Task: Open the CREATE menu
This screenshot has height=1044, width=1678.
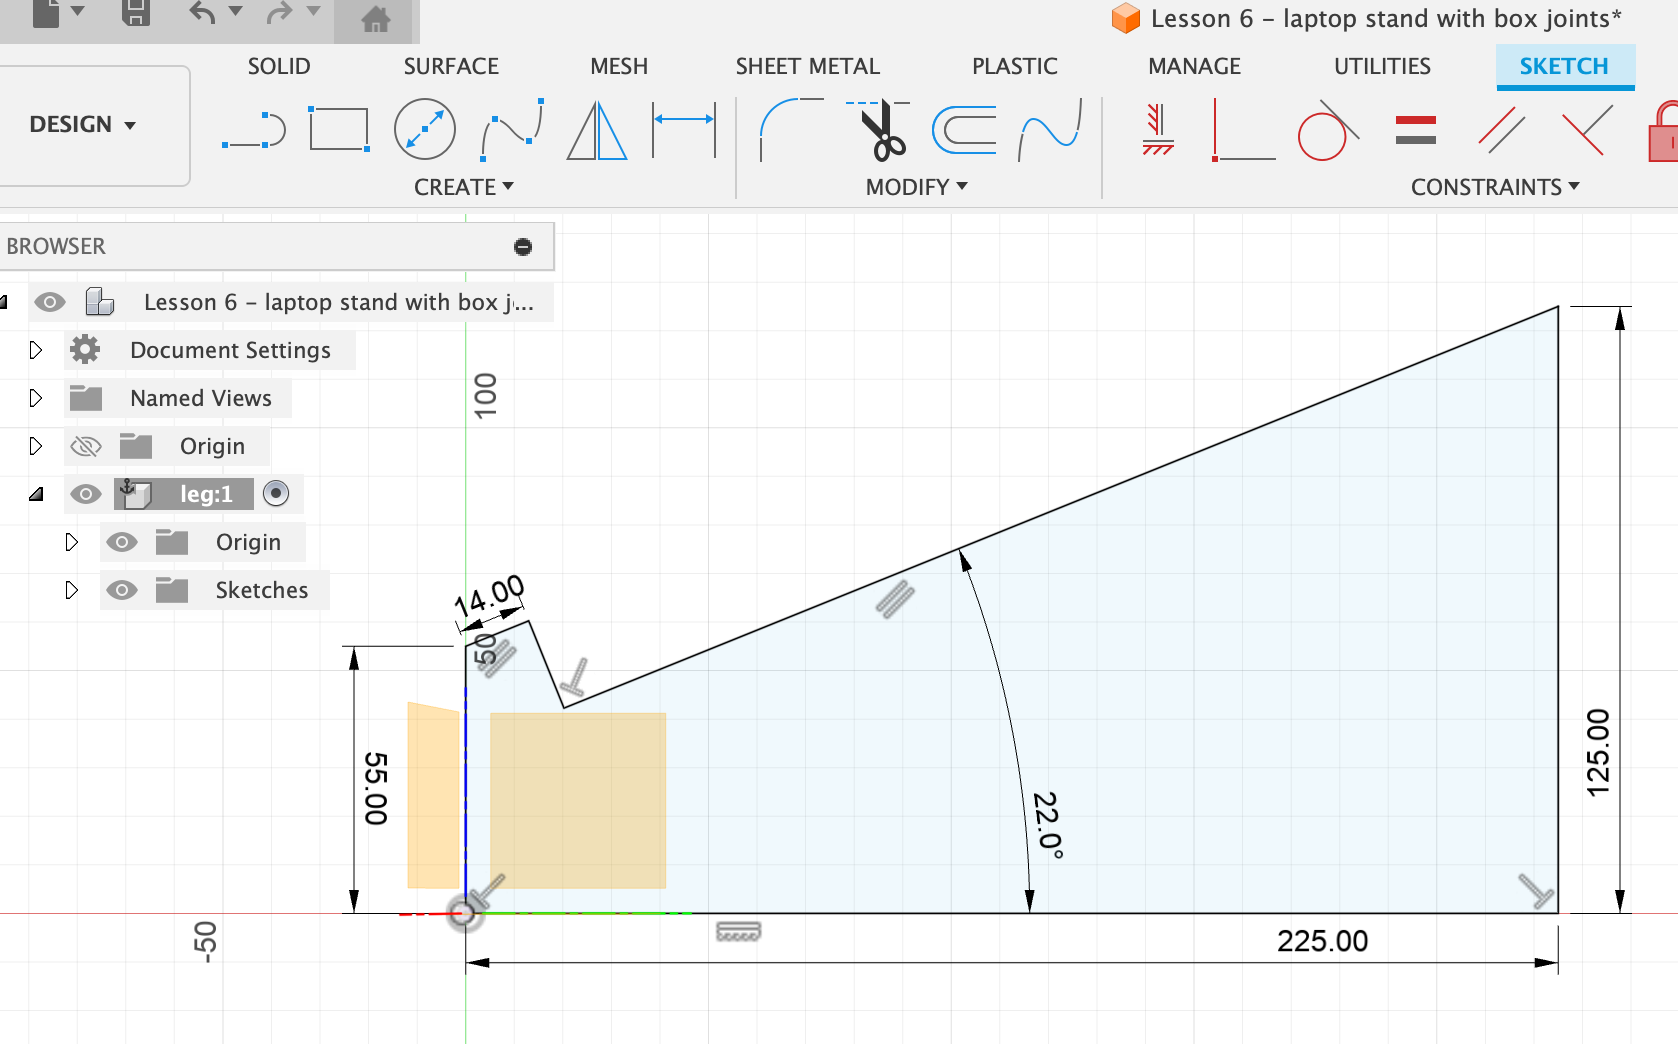Action: (x=463, y=187)
